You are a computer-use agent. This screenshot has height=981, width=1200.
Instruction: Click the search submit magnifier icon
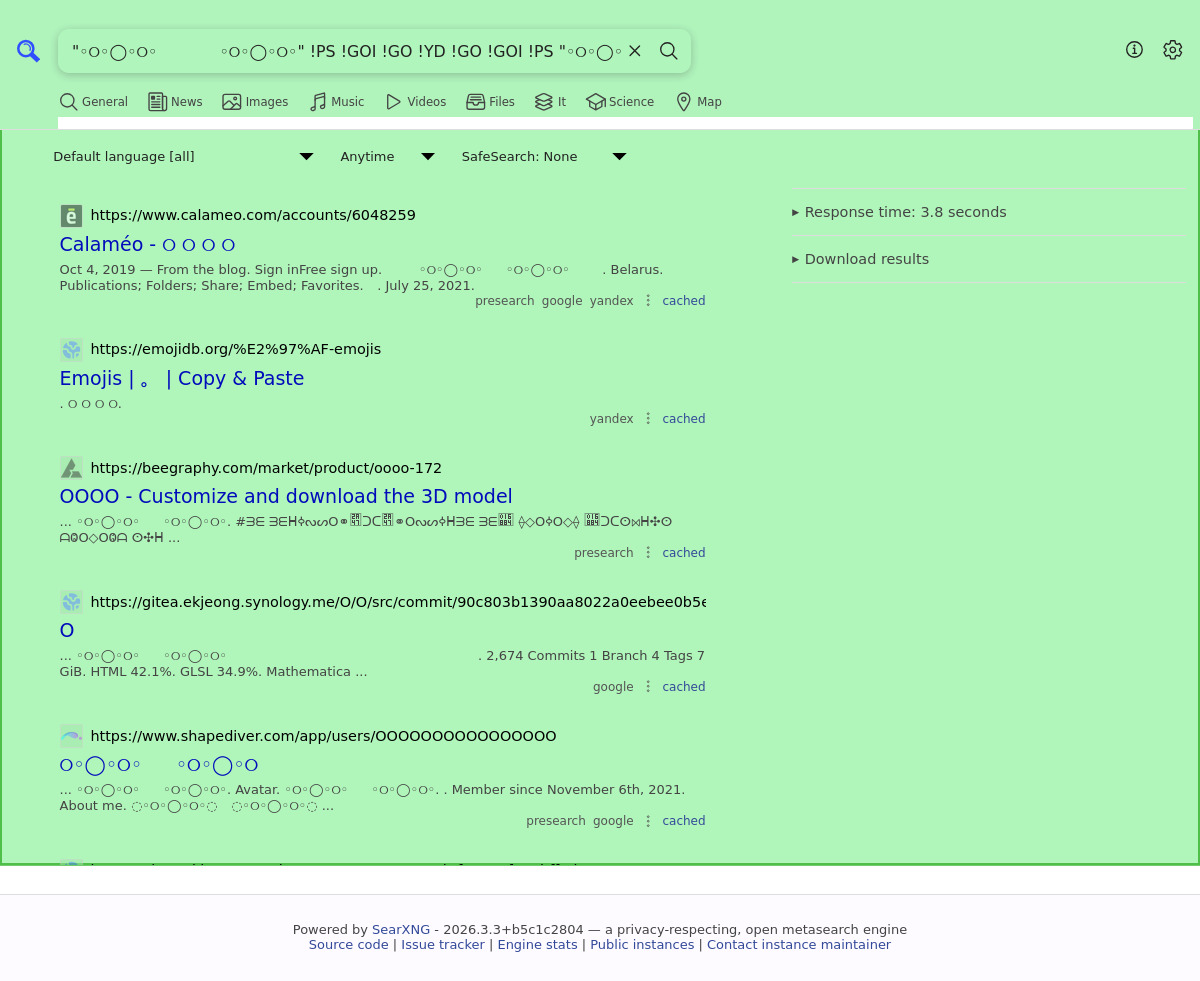coord(669,51)
